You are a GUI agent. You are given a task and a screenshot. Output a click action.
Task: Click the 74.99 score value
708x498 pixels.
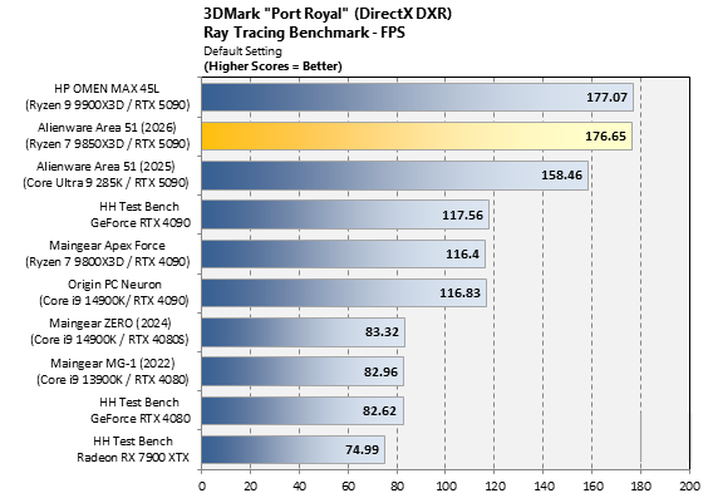tap(362, 450)
